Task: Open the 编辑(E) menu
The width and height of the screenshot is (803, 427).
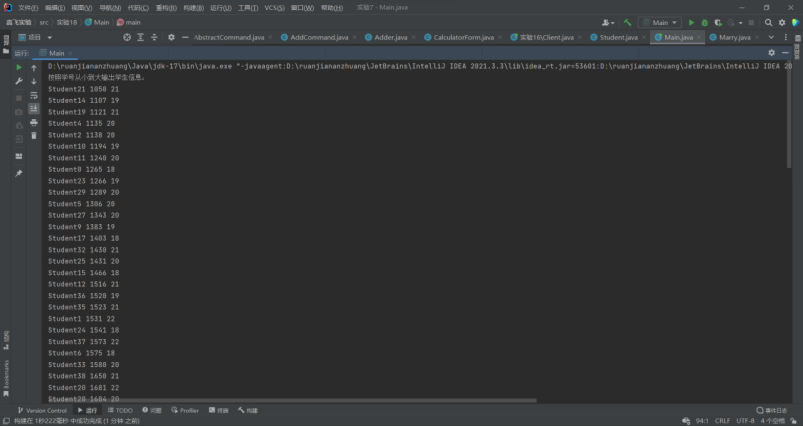Action: coord(54,8)
